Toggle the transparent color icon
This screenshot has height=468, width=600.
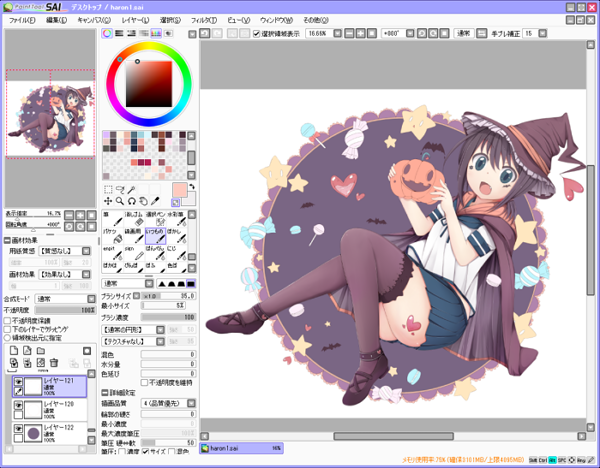[175, 202]
